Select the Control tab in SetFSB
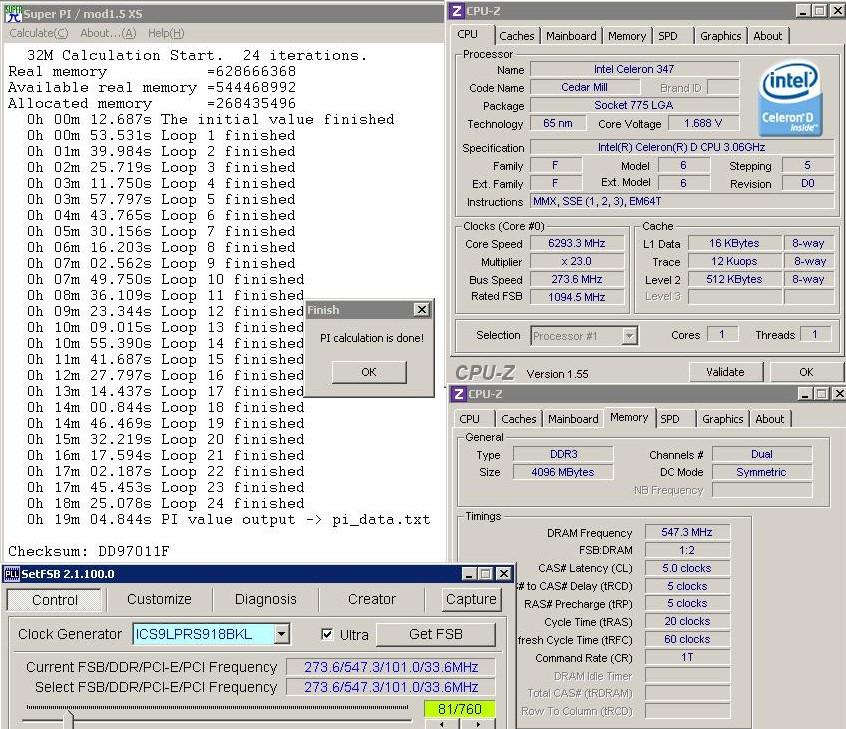Screen dimensions: 846x729 [54, 600]
